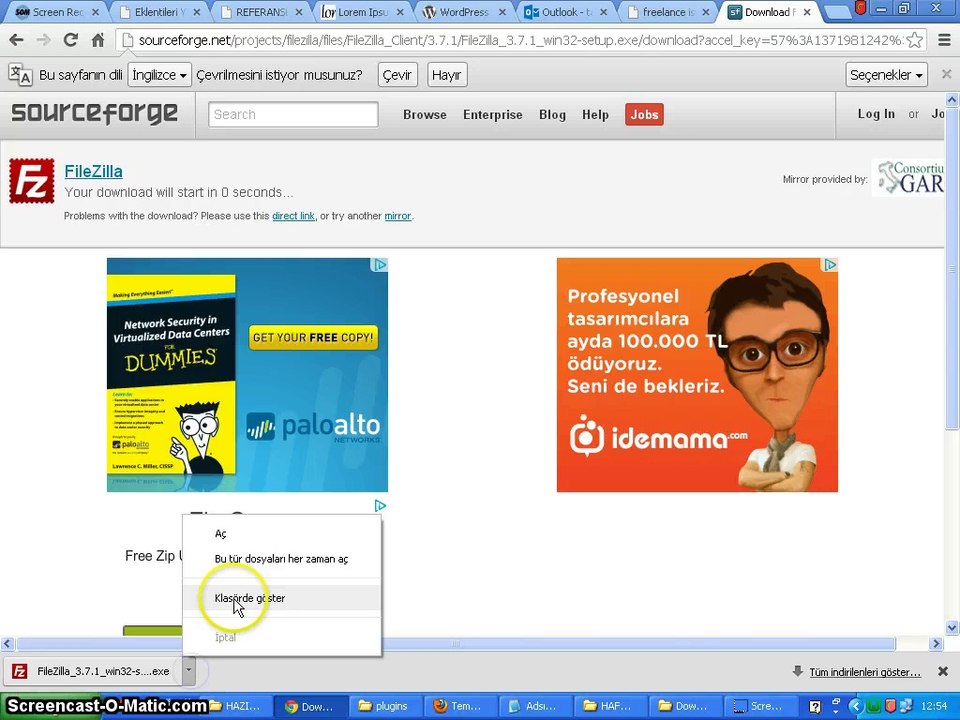The width and height of the screenshot is (960, 720).
Task: Click the FileZilla download file icon in bar
Action: pyautogui.click(x=20, y=672)
